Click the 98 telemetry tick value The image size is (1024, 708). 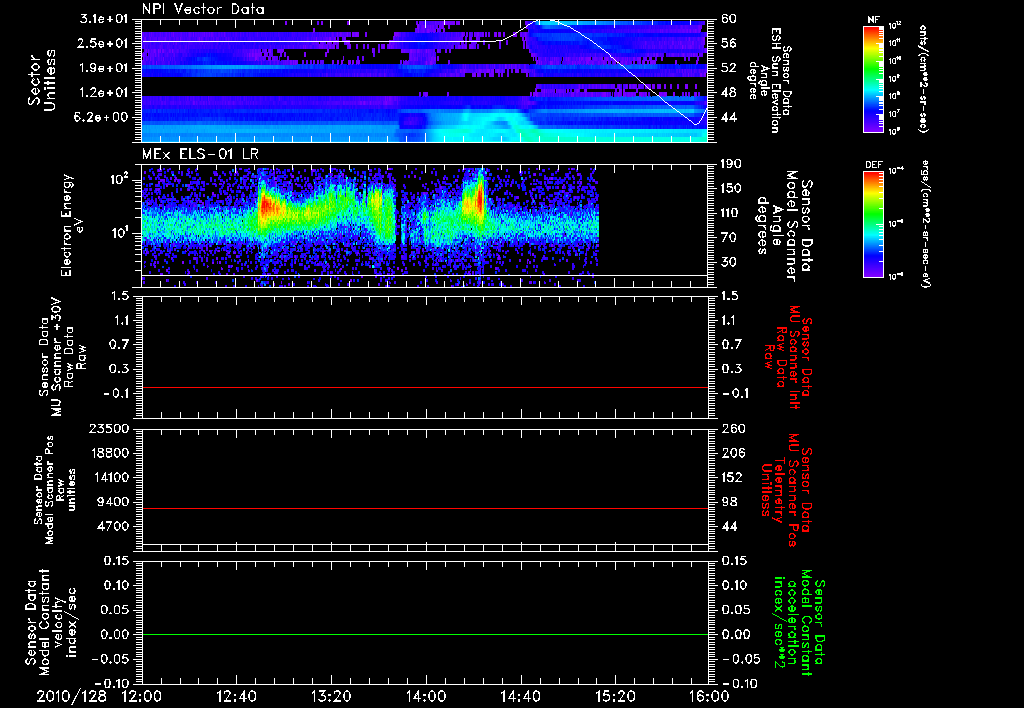pos(729,502)
